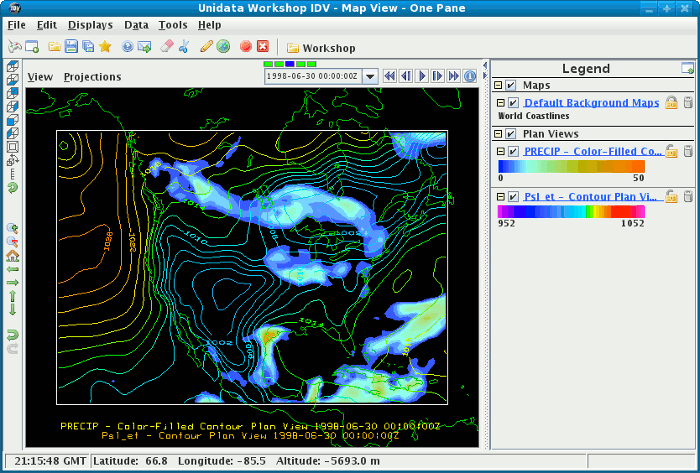Screen dimensions: 700x473
Task: Collapse the Maps legend section
Action: (498, 86)
